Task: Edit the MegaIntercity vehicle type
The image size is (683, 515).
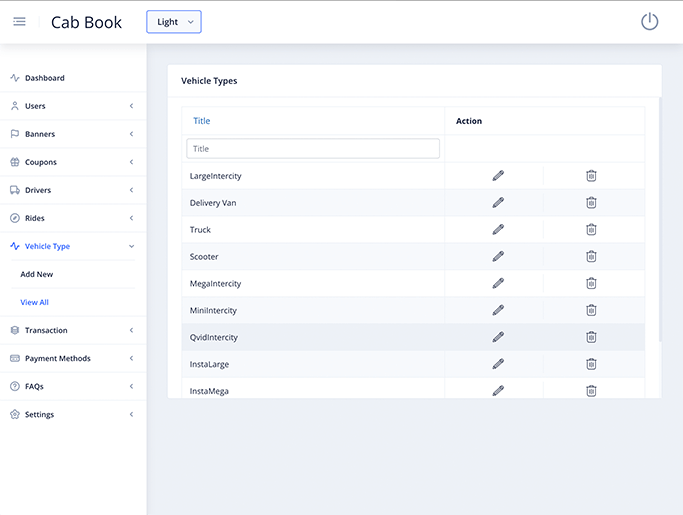Action: 498,284
